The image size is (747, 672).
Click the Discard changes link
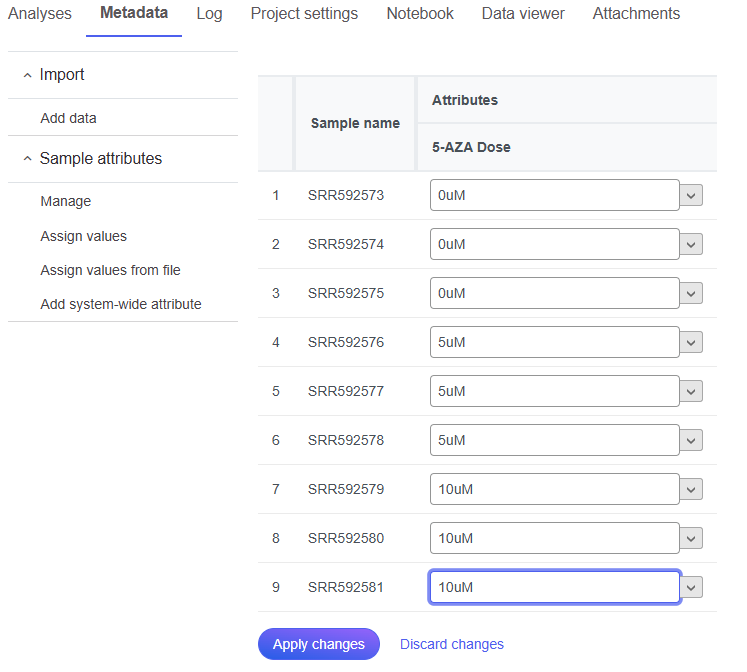[452, 645]
